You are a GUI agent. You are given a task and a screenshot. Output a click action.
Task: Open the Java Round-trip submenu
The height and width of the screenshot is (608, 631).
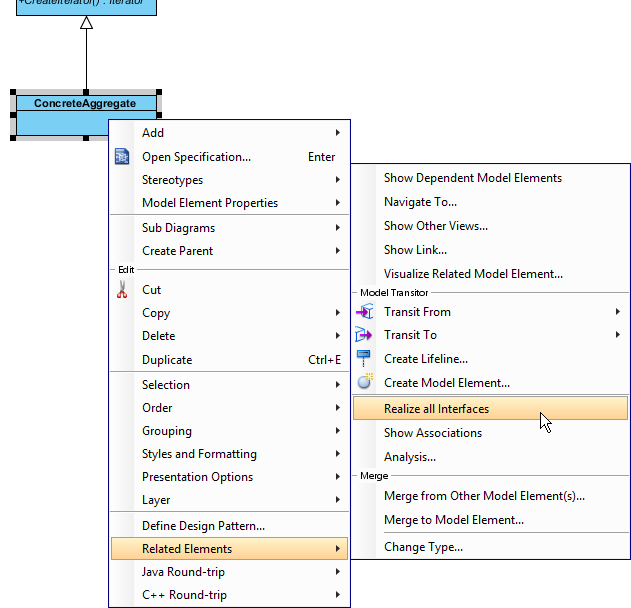coord(229,571)
